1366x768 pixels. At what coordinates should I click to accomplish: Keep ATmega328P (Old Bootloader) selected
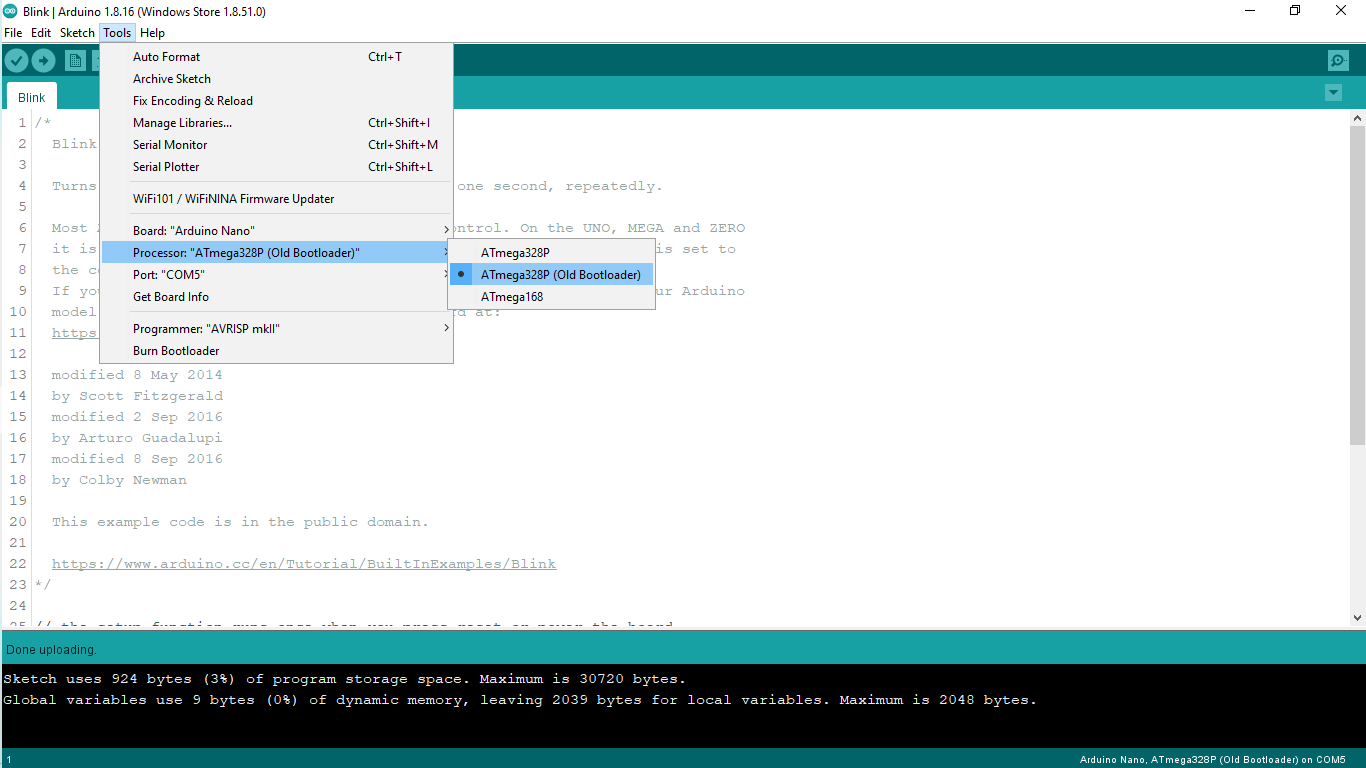point(561,274)
